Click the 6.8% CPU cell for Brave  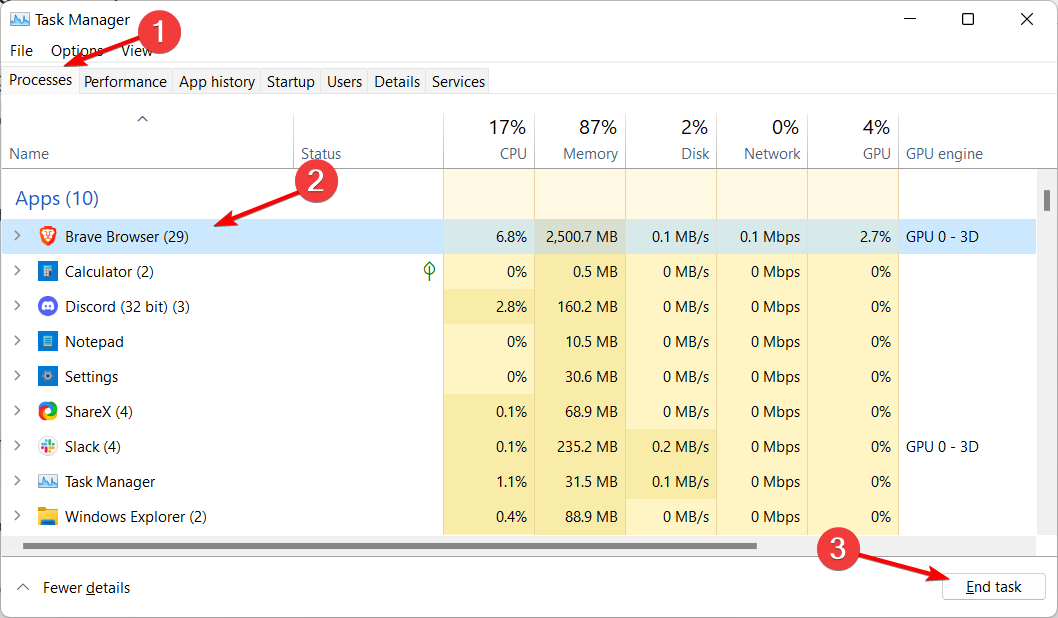[489, 236]
